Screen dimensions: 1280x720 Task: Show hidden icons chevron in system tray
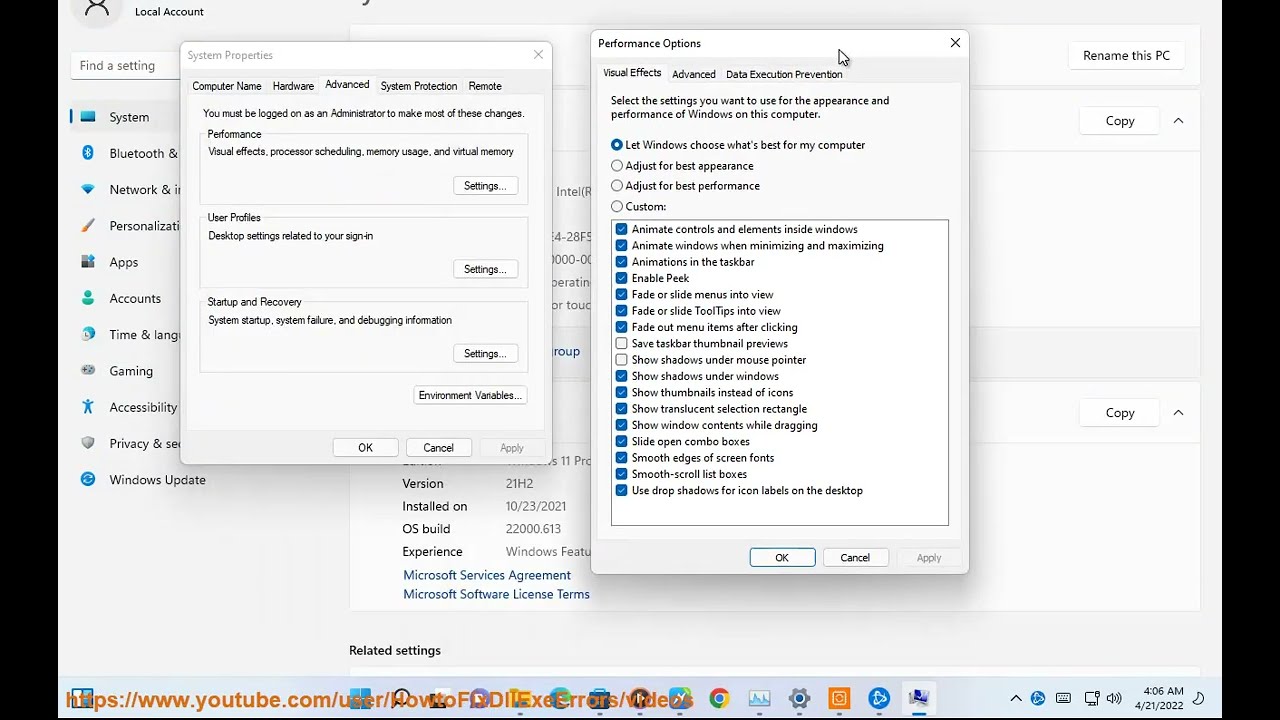(x=1016, y=698)
